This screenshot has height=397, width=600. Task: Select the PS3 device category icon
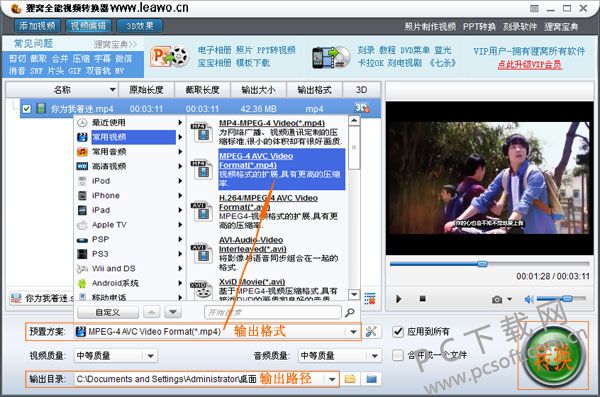82,254
